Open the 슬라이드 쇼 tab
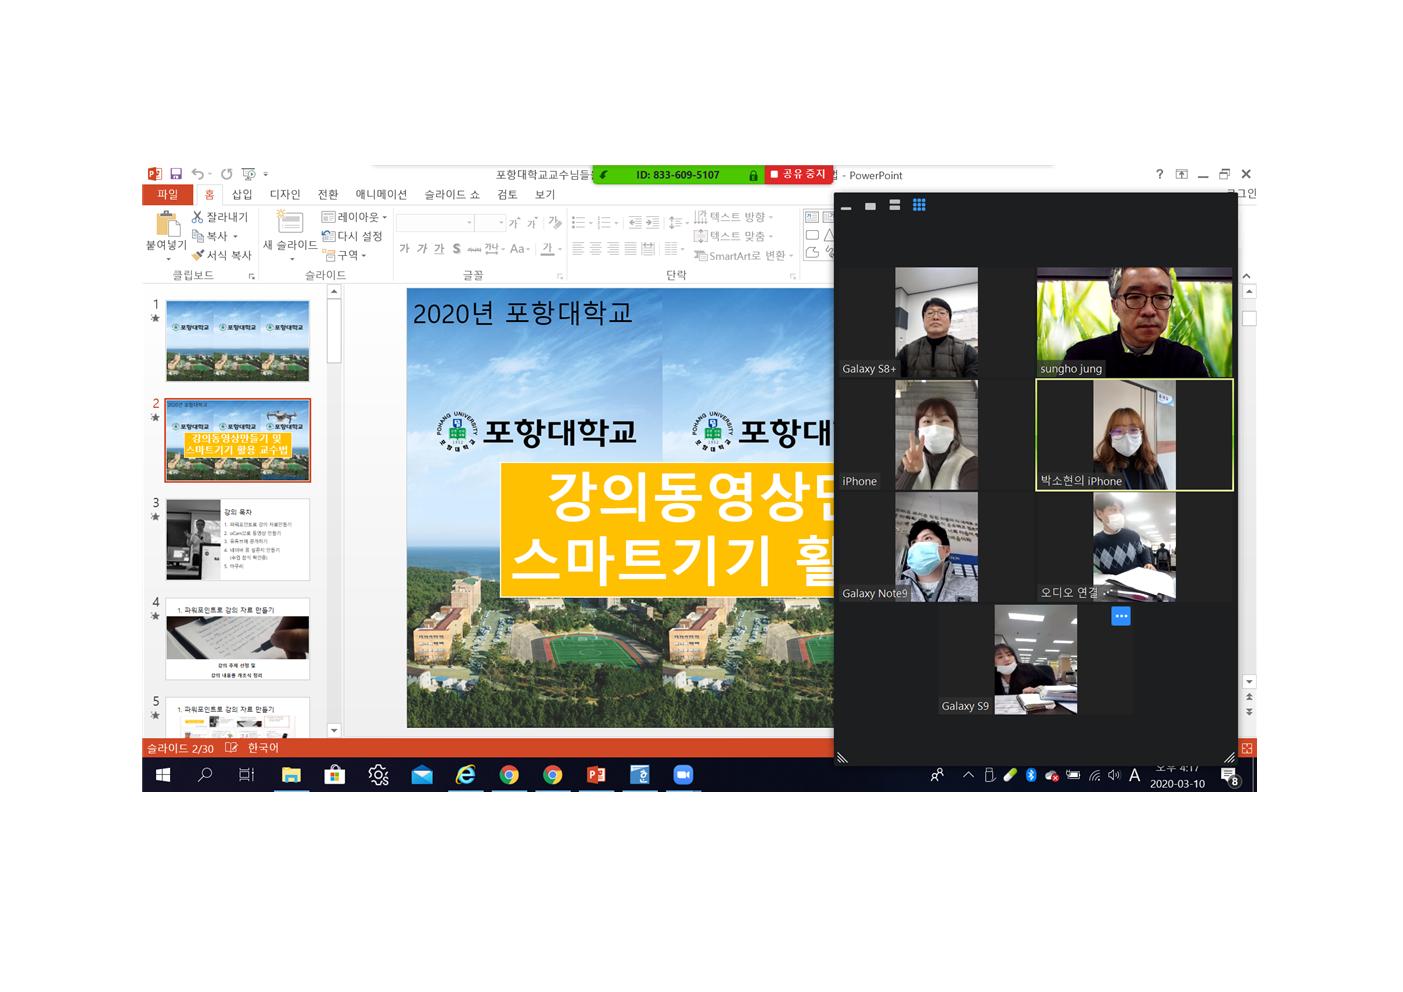Screen dimensions: 1403x992 (452, 195)
